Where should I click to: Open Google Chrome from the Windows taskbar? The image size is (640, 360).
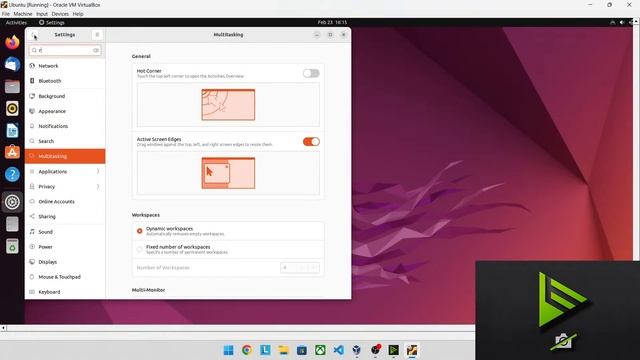coord(247,350)
